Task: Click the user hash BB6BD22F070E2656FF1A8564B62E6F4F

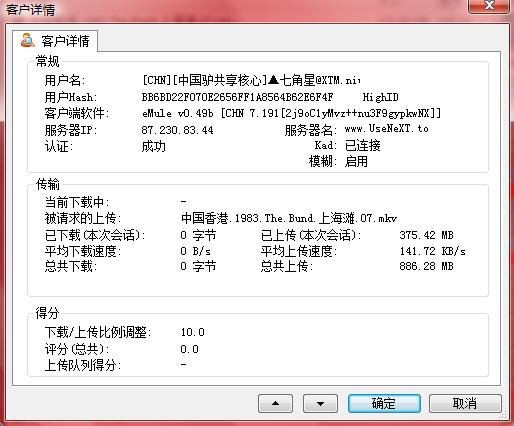Action: [x=237, y=97]
